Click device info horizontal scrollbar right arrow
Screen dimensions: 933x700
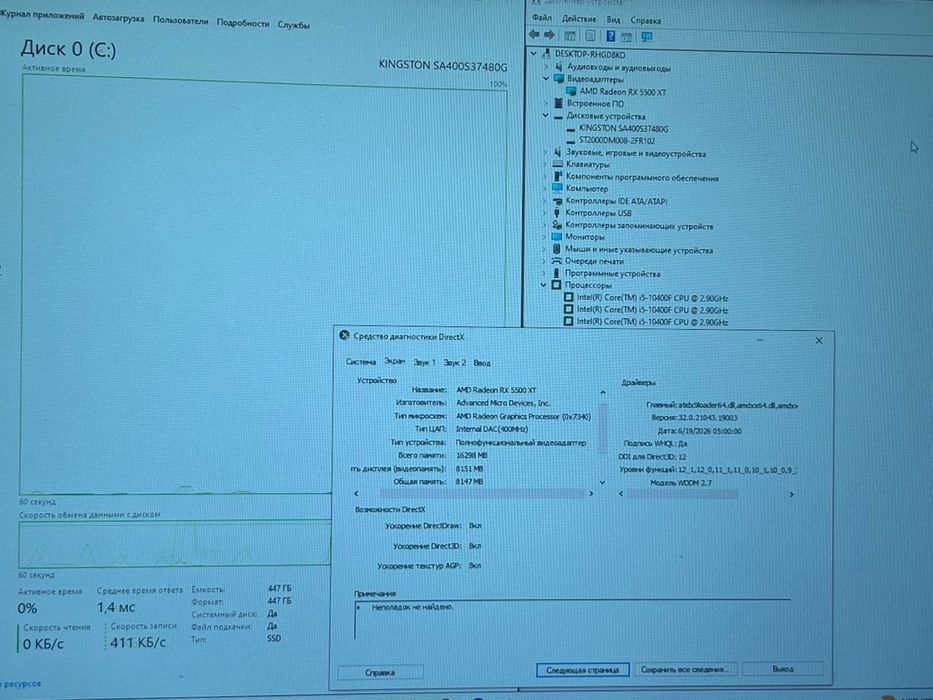pos(591,493)
